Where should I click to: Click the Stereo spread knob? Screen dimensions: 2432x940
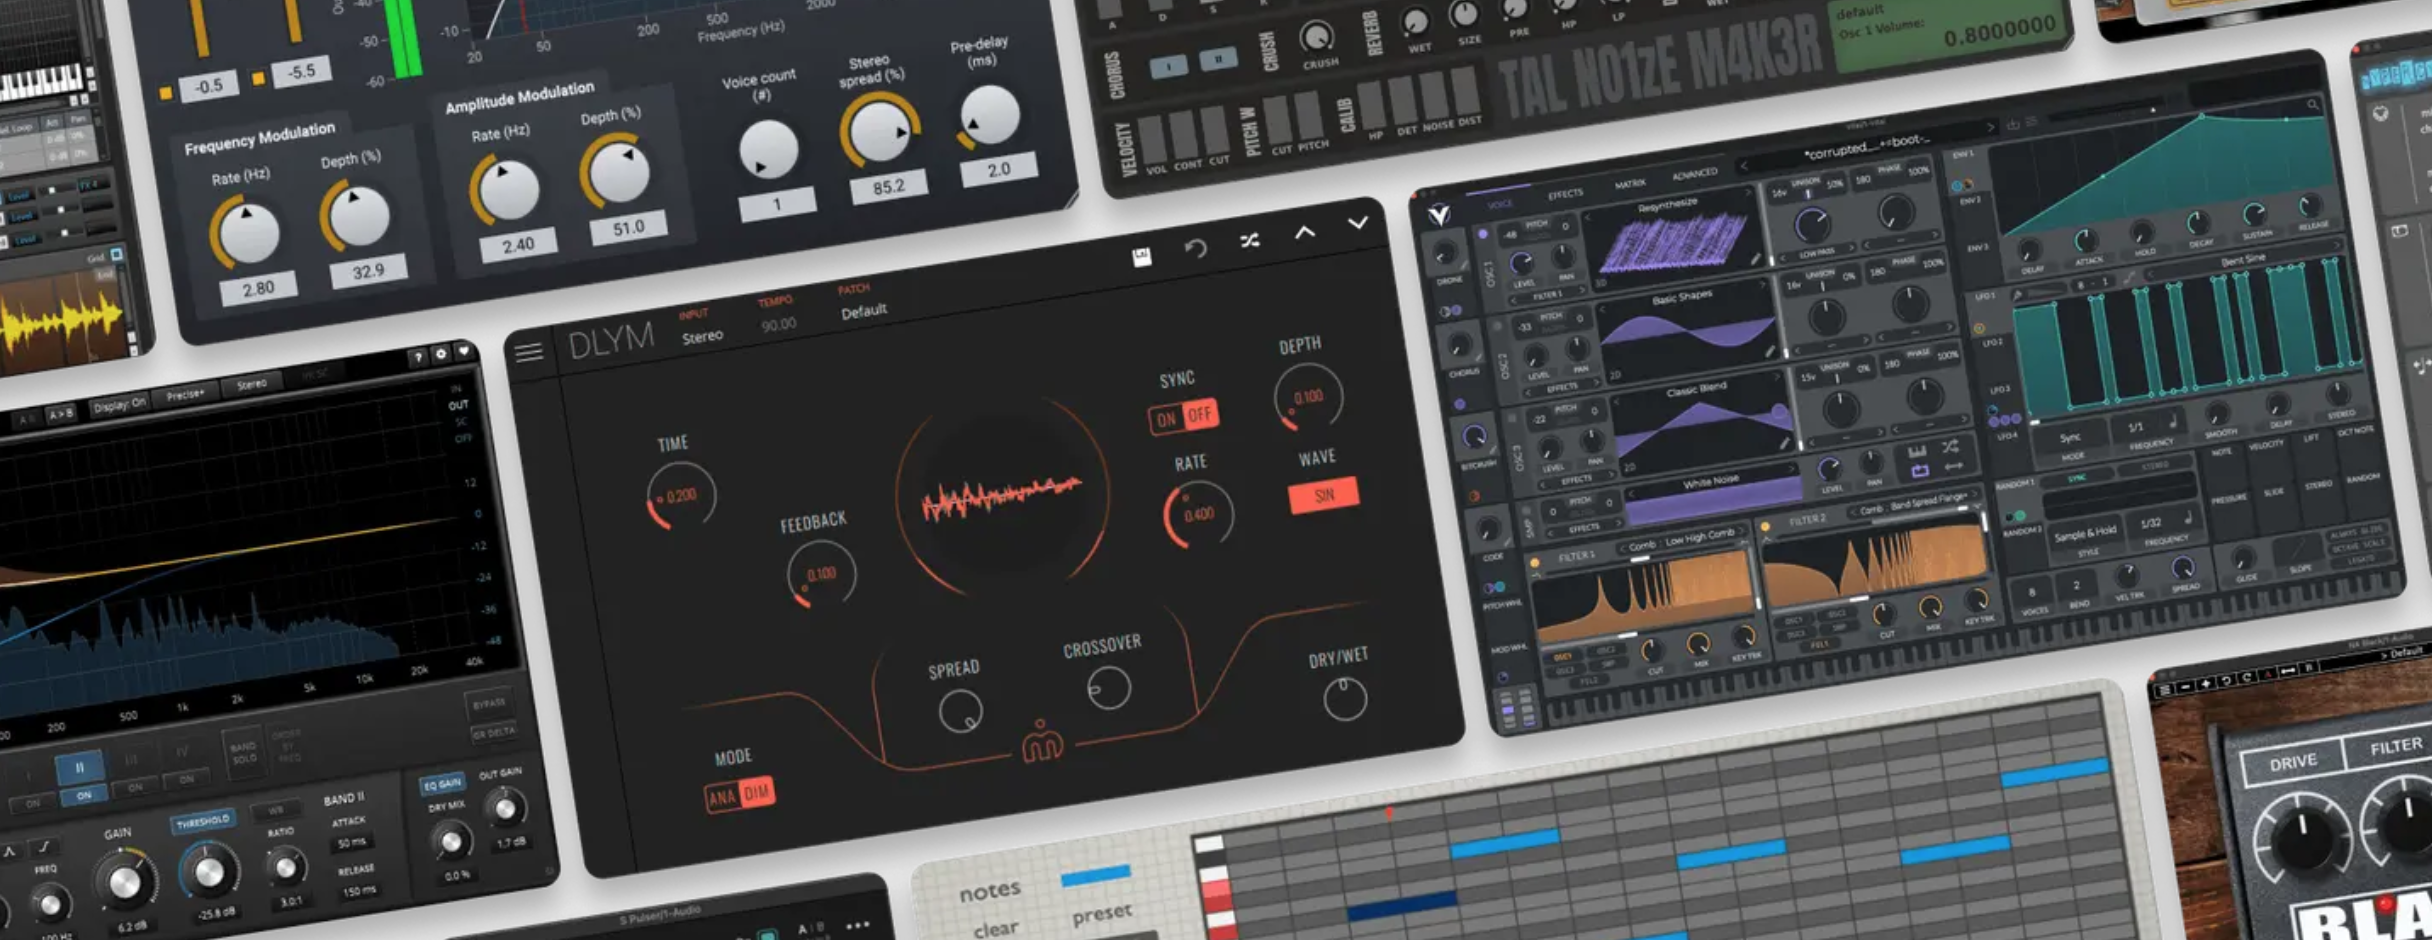[879, 133]
